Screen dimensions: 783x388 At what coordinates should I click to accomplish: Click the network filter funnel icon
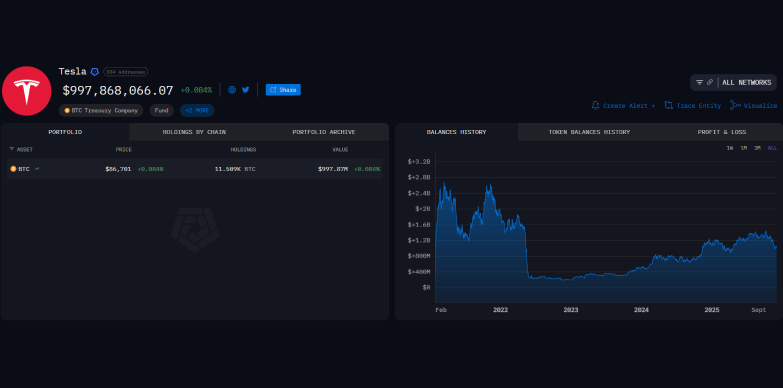pyautogui.click(x=700, y=82)
